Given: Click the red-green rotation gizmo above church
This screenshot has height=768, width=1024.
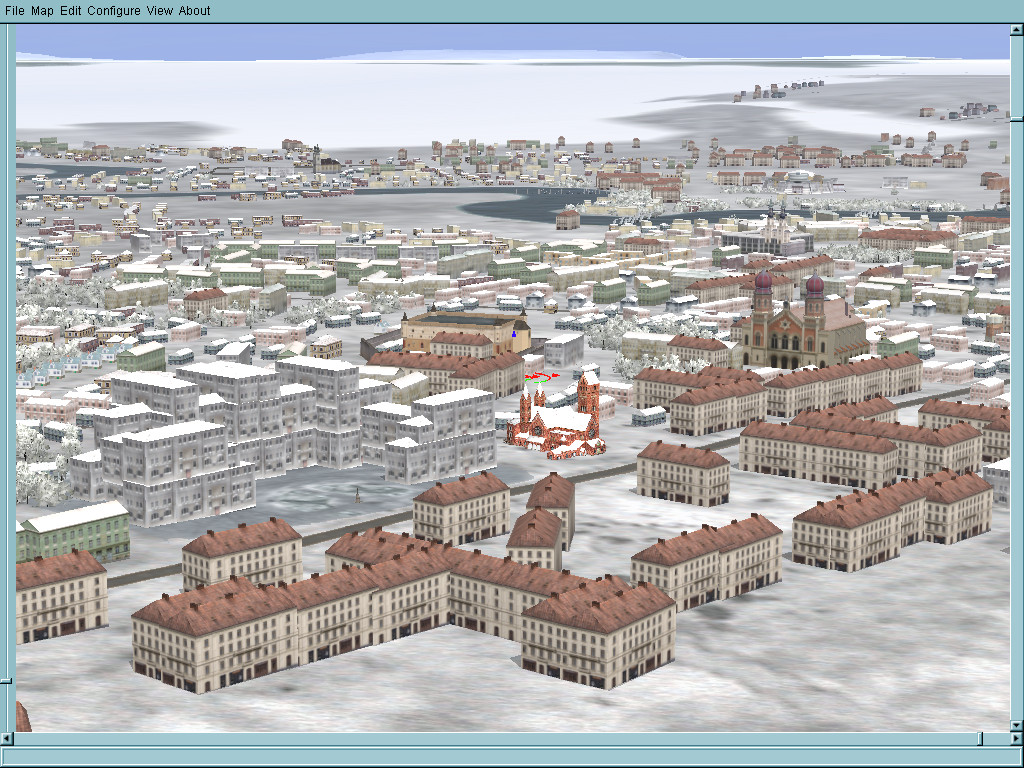Looking at the screenshot, I should [x=541, y=377].
